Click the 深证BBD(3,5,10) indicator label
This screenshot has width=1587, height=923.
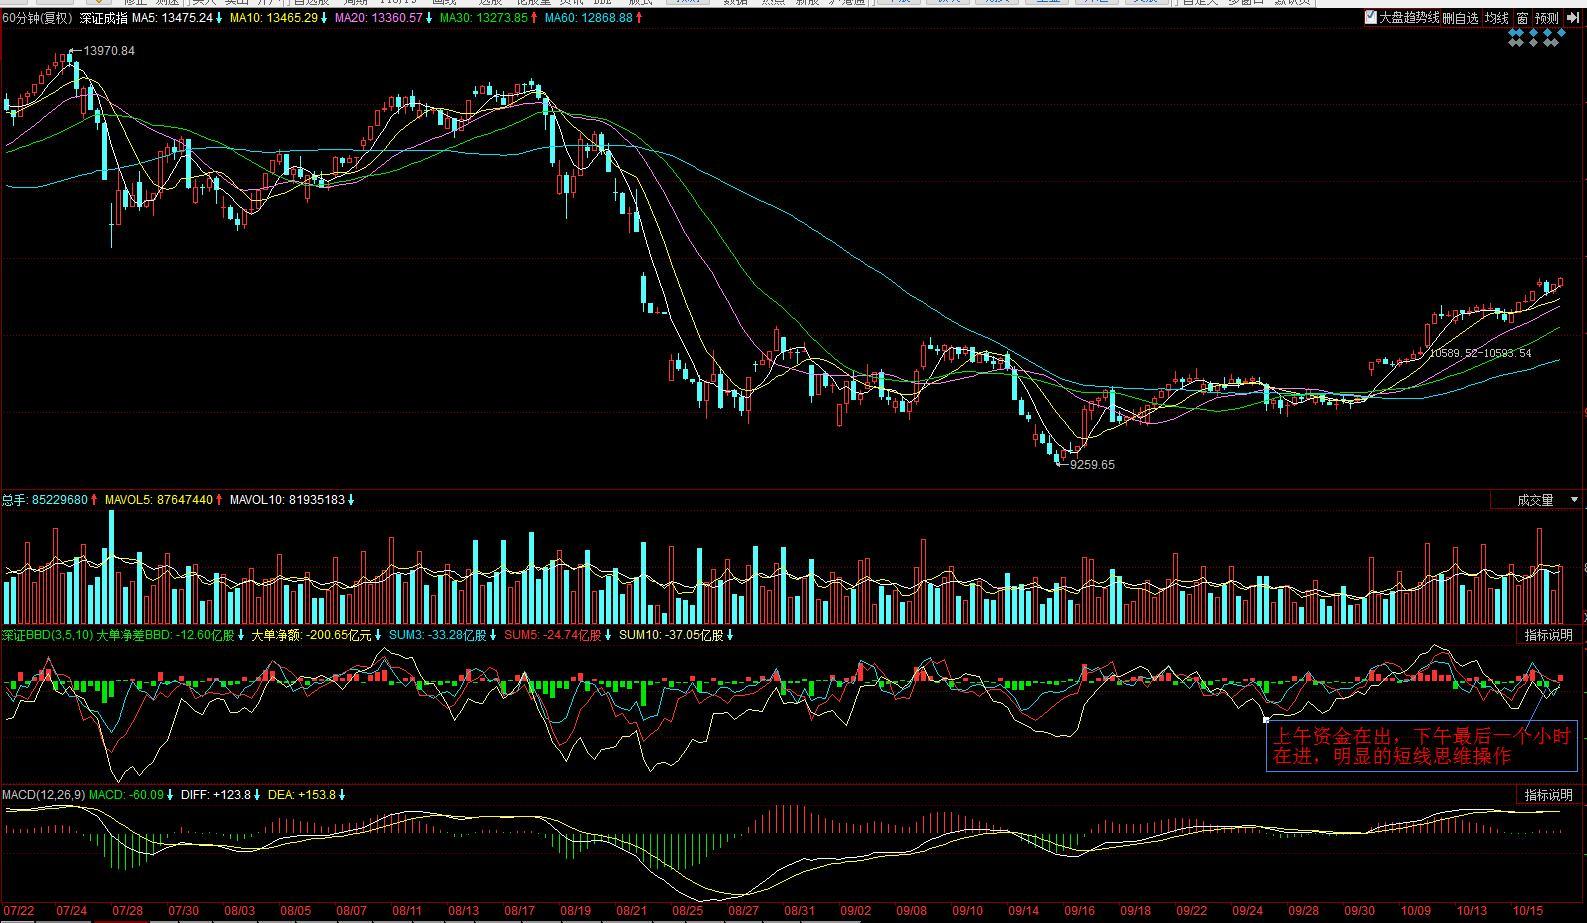pos(46,635)
